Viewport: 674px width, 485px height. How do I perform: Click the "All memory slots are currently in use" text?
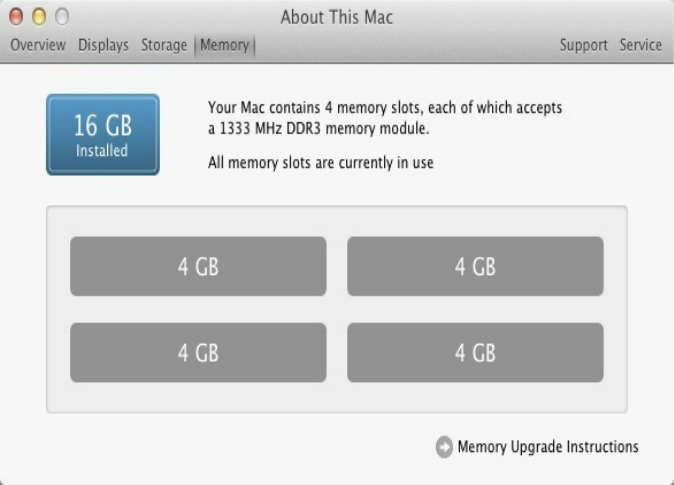[x=320, y=162]
